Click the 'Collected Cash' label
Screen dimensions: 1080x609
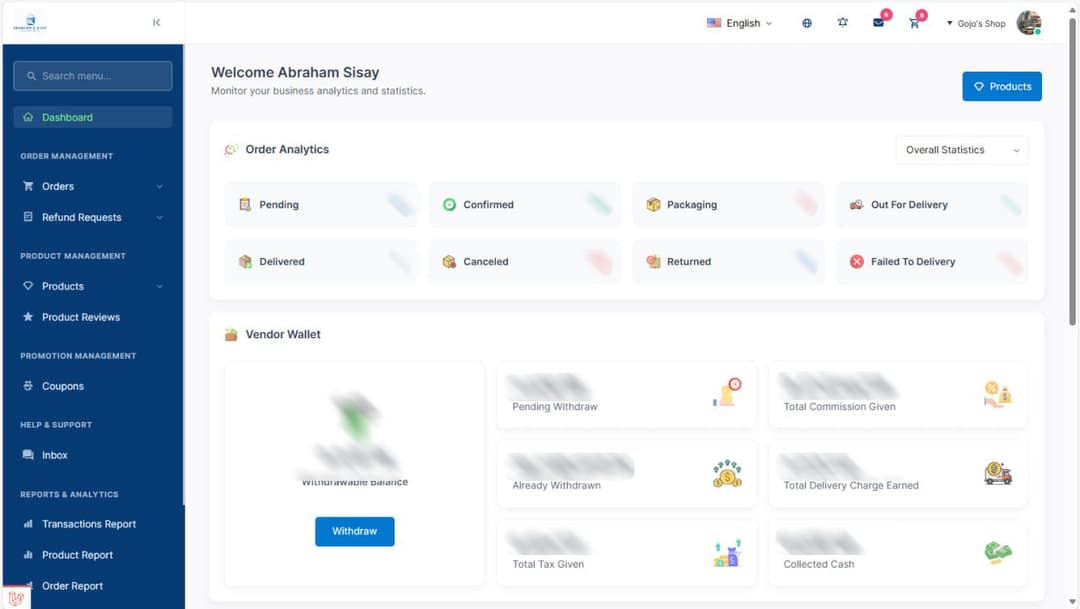(x=818, y=564)
